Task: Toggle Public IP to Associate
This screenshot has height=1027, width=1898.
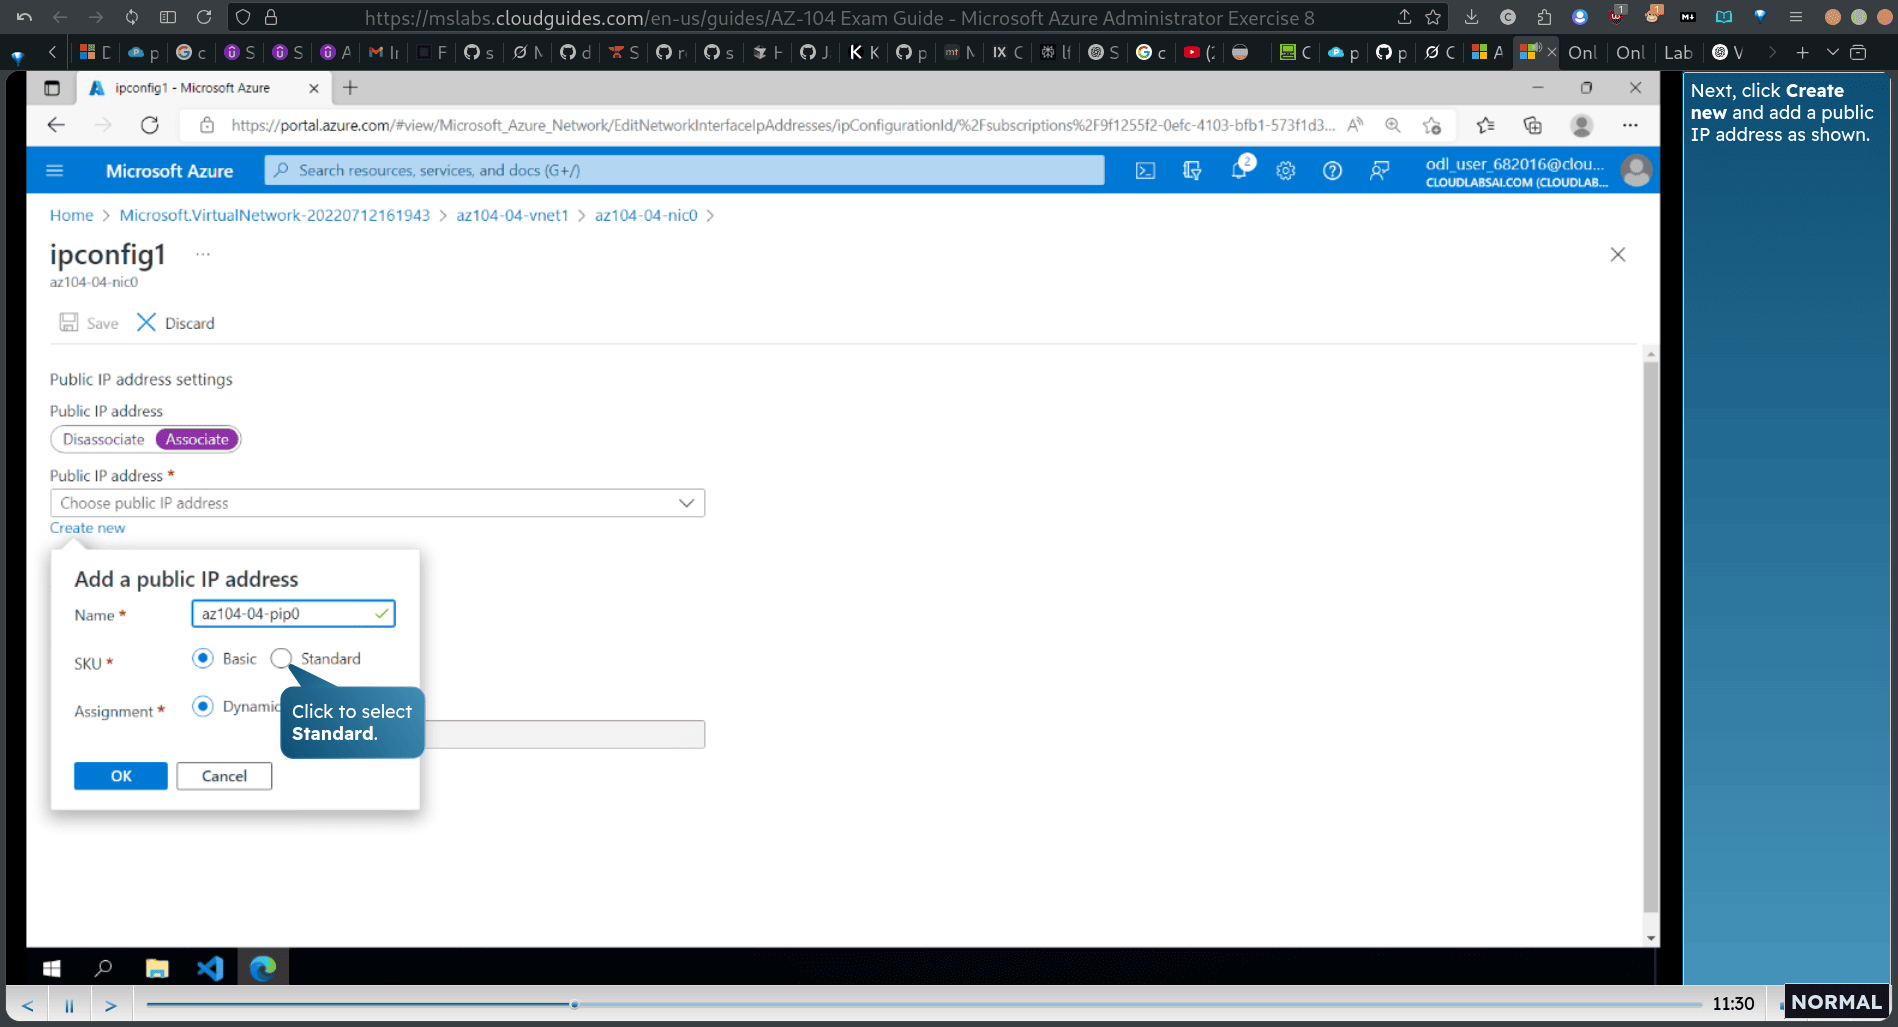Action: 197,439
